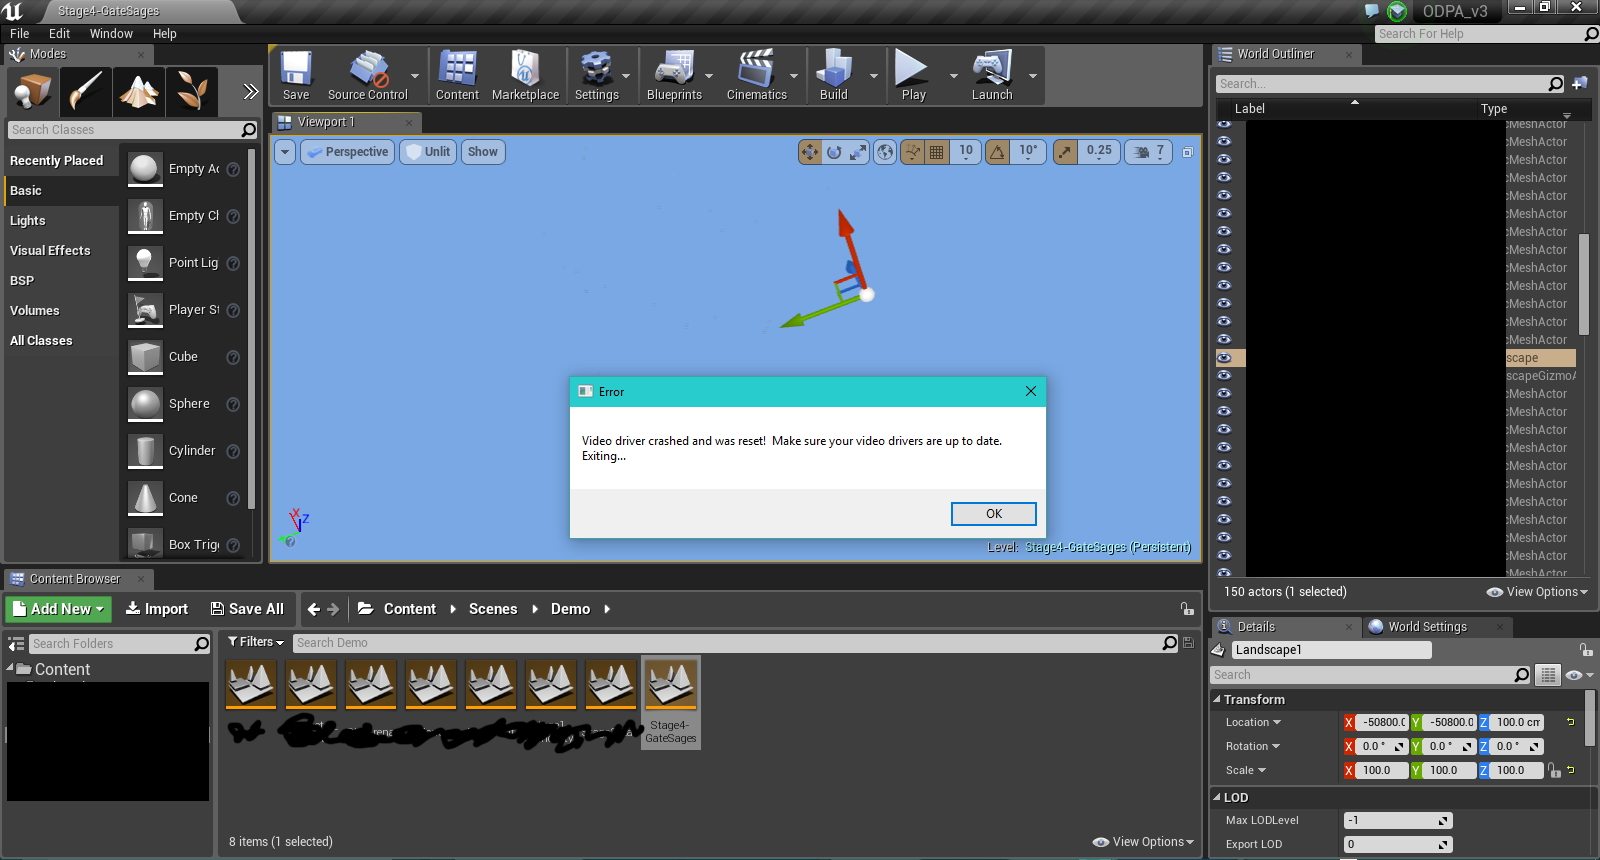Click add folder icon in World Outliner
Image resolution: width=1600 pixels, height=860 pixels.
[1580, 84]
